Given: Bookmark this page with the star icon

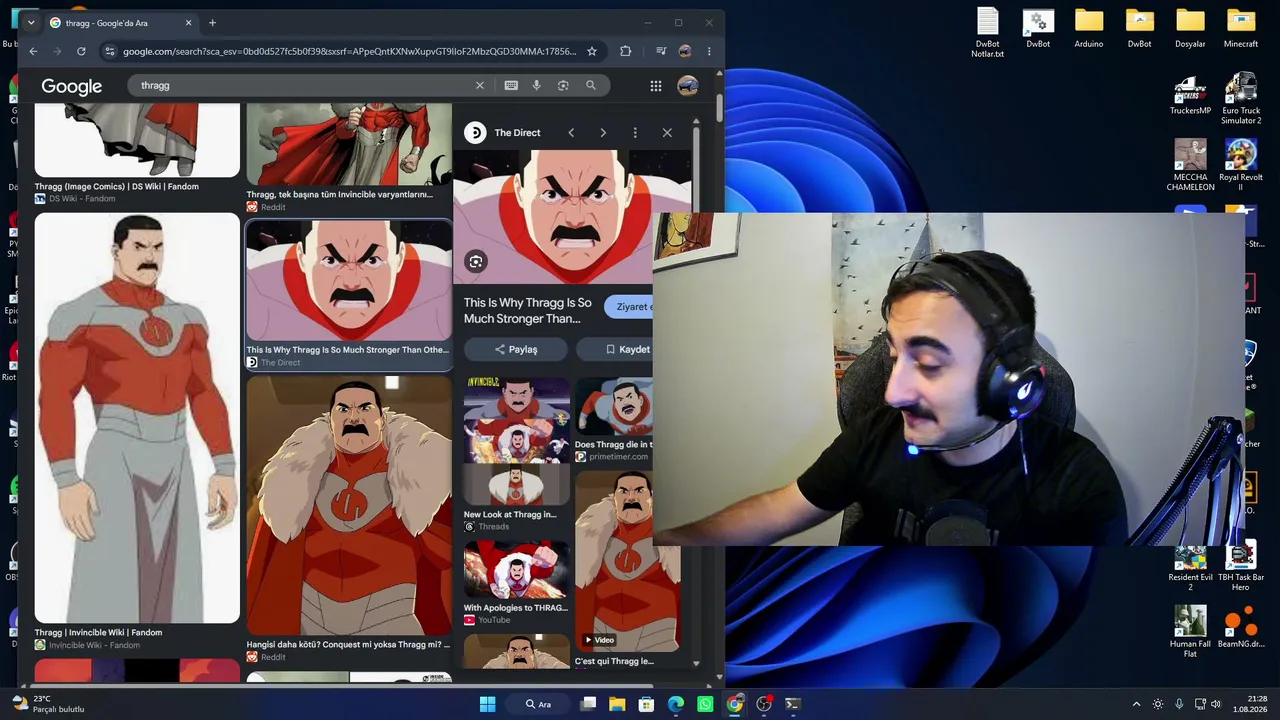Looking at the screenshot, I should pyautogui.click(x=592, y=51).
